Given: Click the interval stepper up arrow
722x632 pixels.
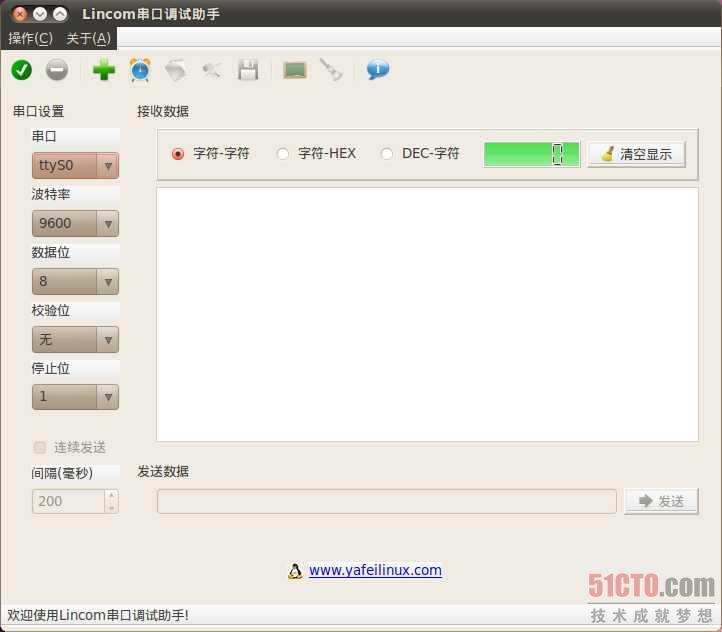Looking at the screenshot, I should click(111, 495).
